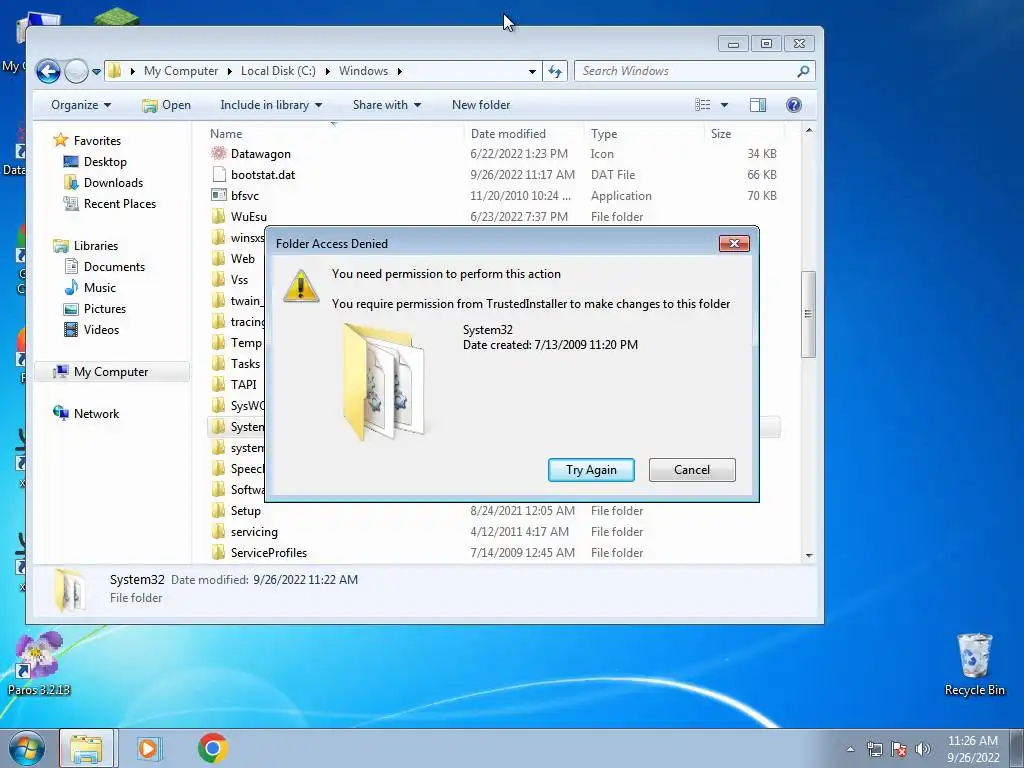Select the Setup folder
The width and height of the screenshot is (1024, 768).
(245, 511)
